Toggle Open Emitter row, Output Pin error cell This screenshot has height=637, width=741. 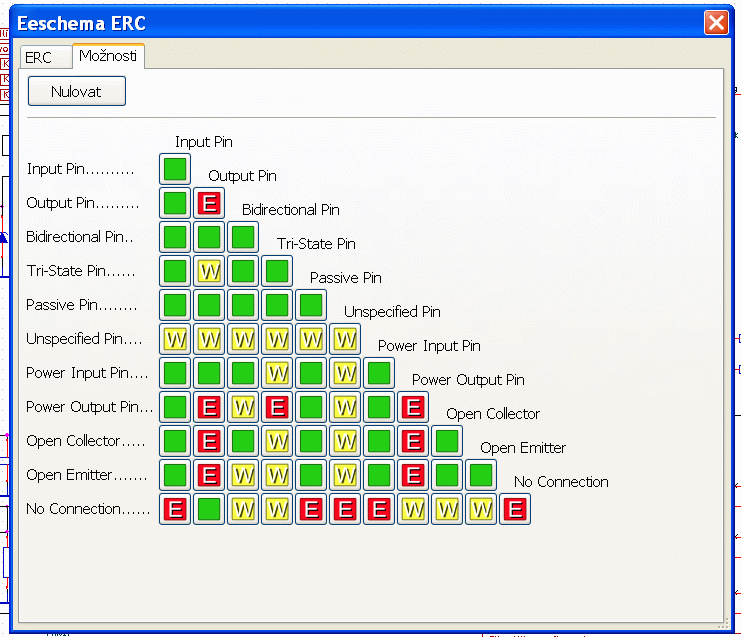pos(209,475)
